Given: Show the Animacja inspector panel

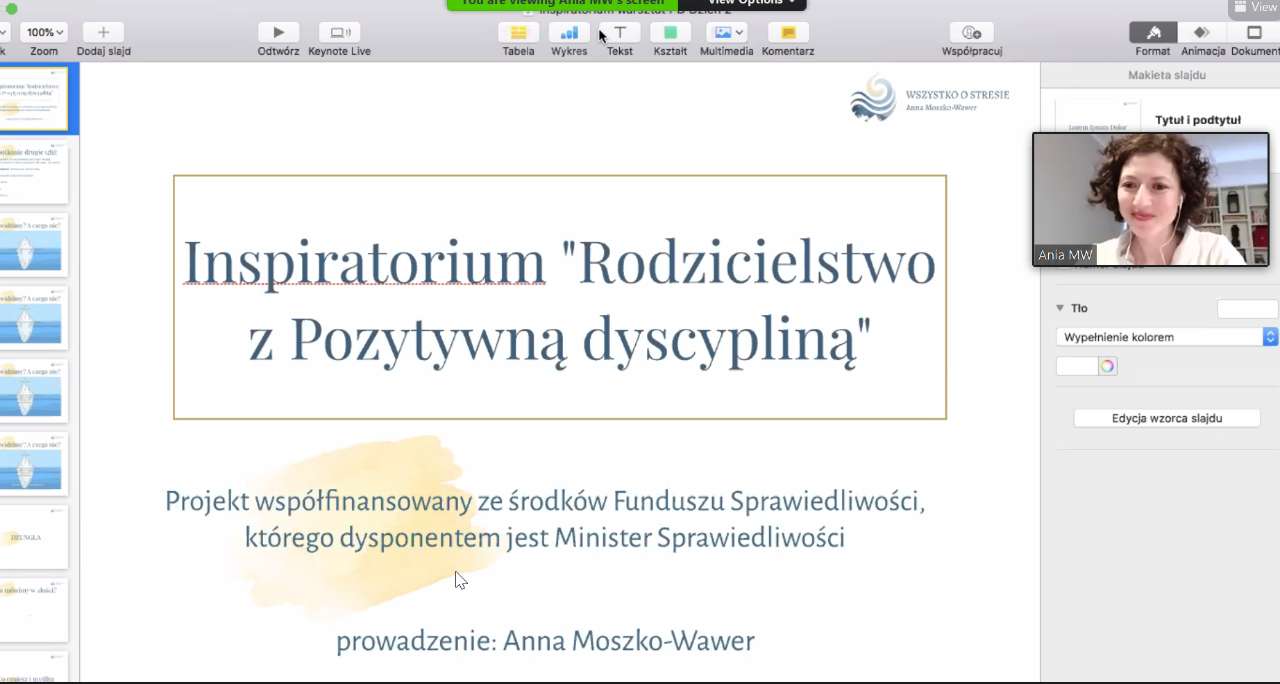Looking at the screenshot, I should [x=1202, y=33].
